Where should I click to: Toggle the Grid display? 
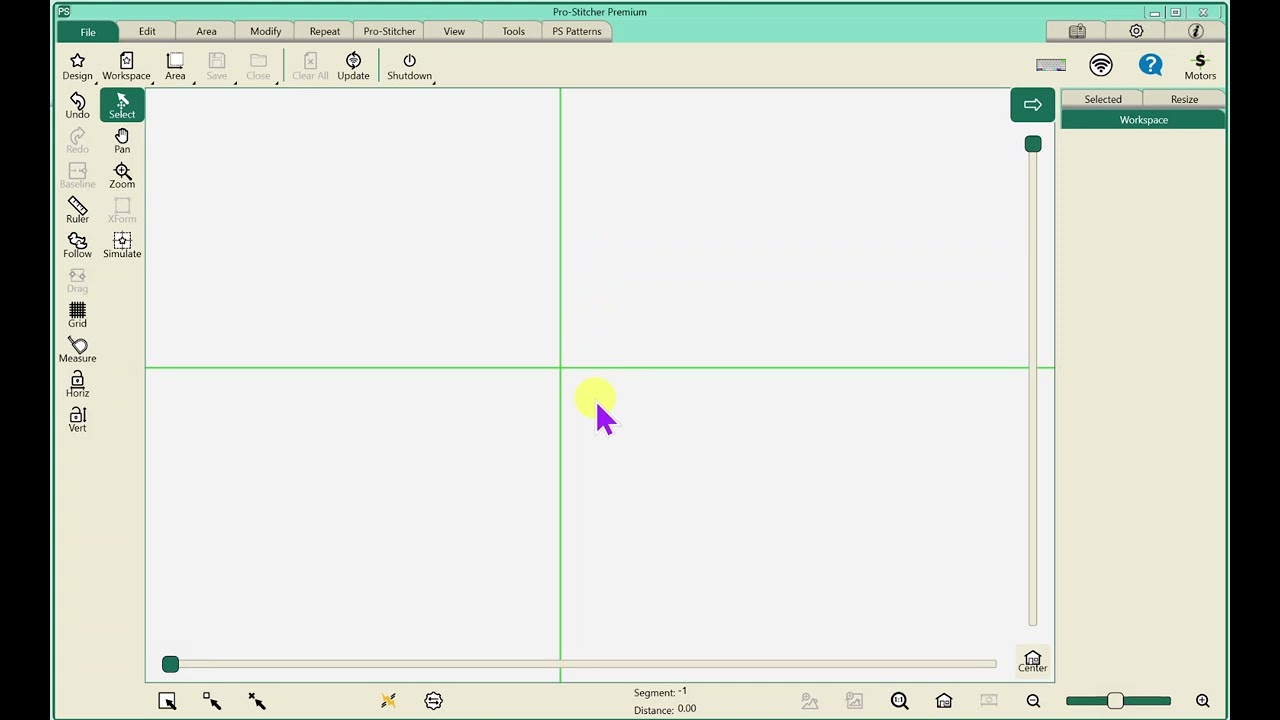[x=77, y=315]
